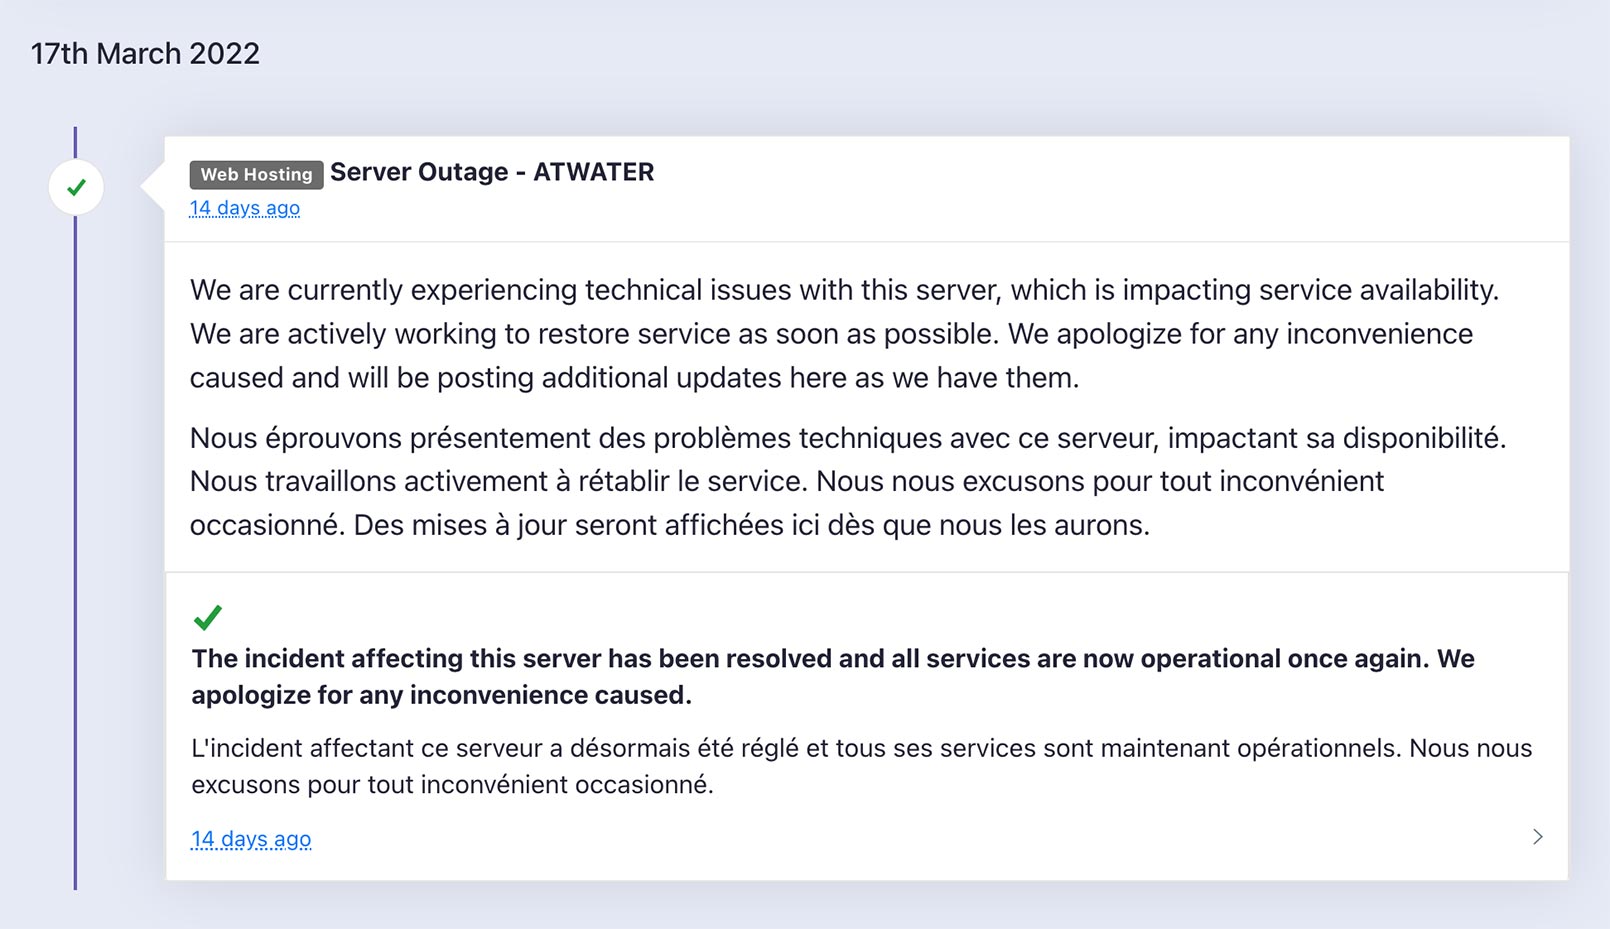
Task: Click the line starting 'We are currently experiencing'
Action: (x=844, y=290)
